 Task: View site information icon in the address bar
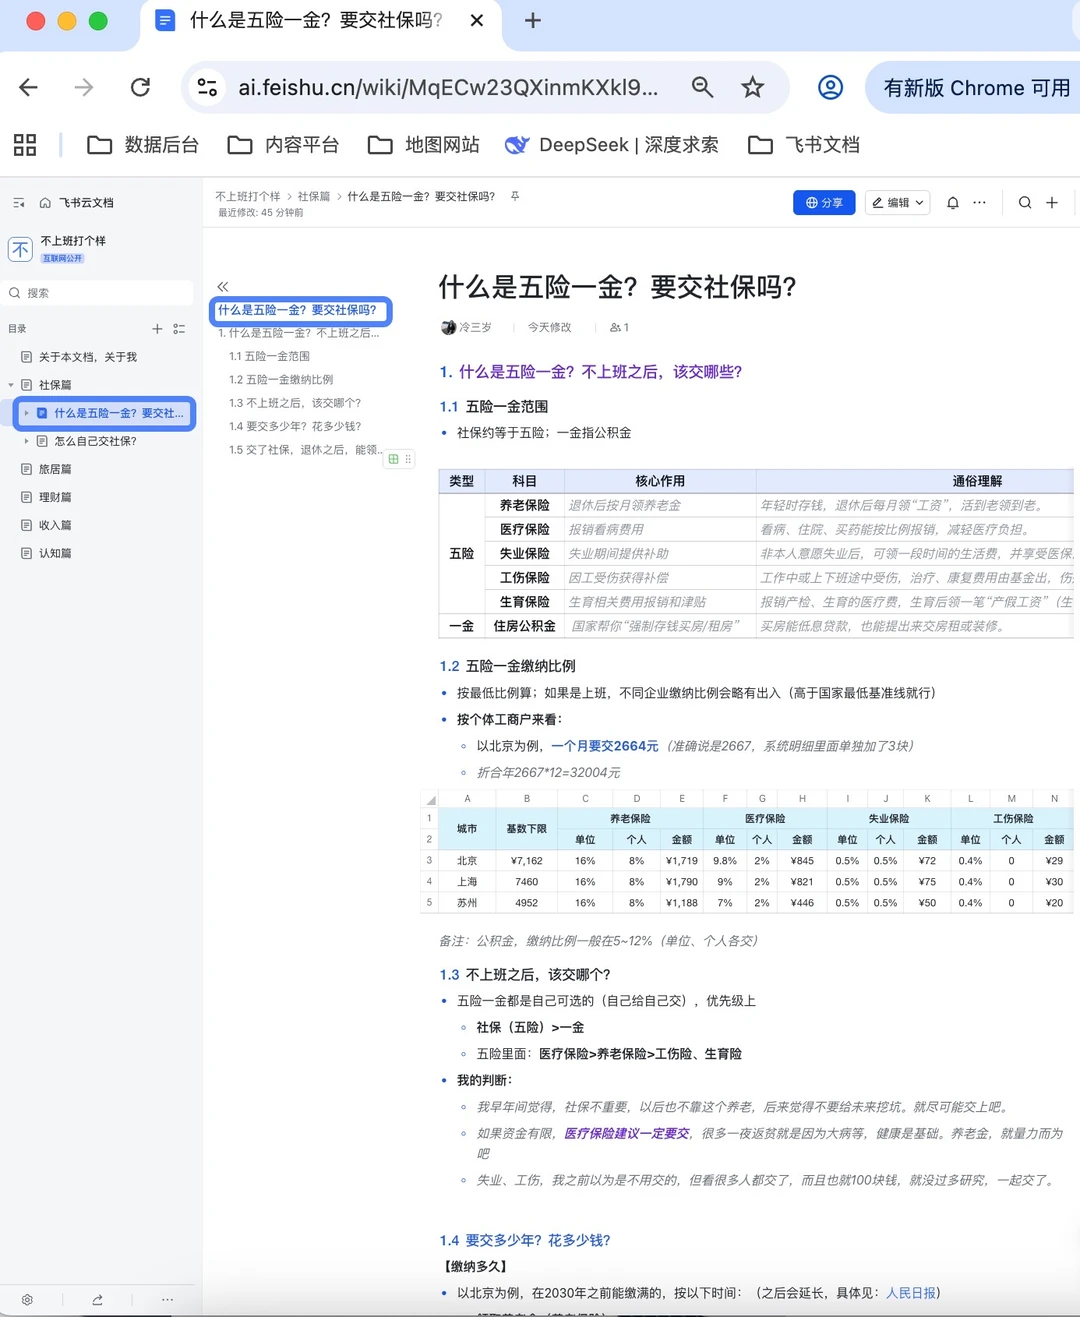pyautogui.click(x=207, y=88)
